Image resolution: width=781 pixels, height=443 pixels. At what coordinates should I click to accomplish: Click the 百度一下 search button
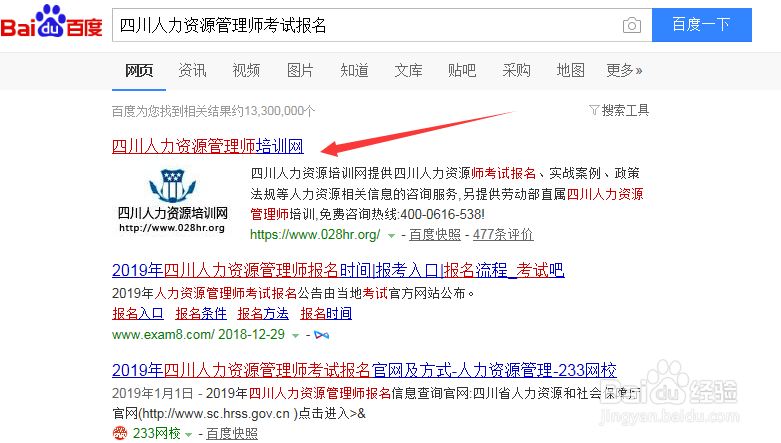point(701,25)
